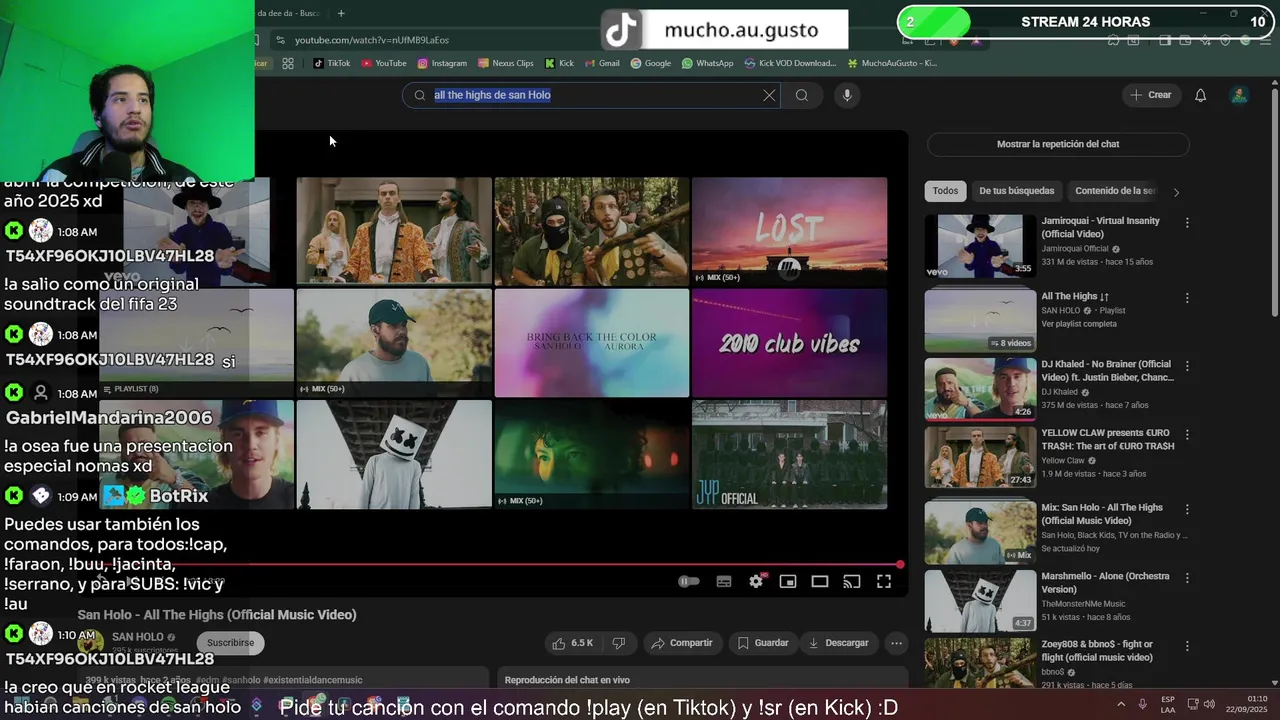Screen dimensions: 1280x720
Task: Open the player settings gear
Action: coord(756,581)
